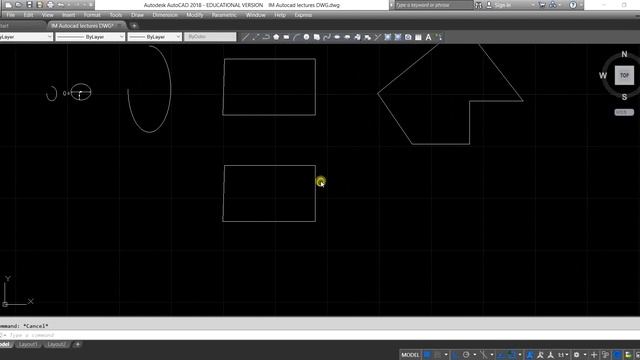Open the WCS menu below ViewCube

624,112
